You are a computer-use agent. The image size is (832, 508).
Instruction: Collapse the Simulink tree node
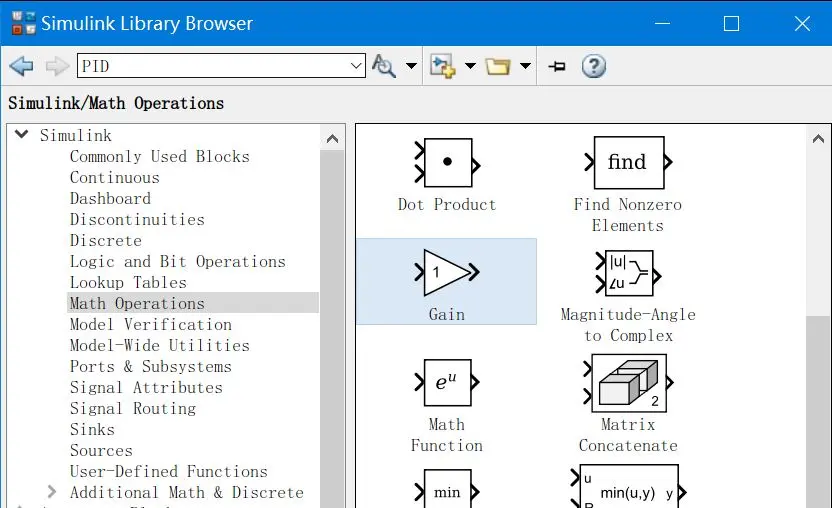coord(22,134)
